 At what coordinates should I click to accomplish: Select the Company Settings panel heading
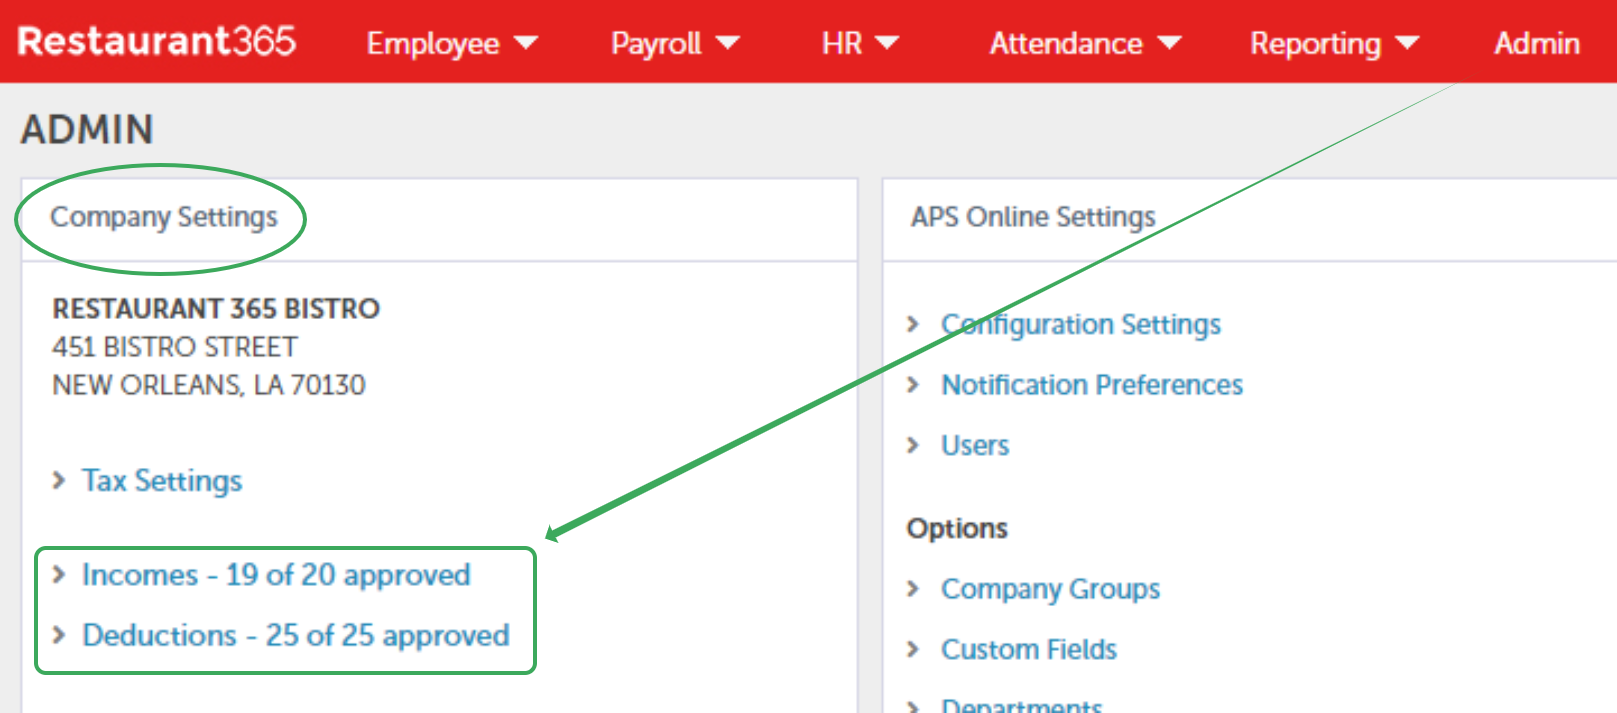(164, 217)
